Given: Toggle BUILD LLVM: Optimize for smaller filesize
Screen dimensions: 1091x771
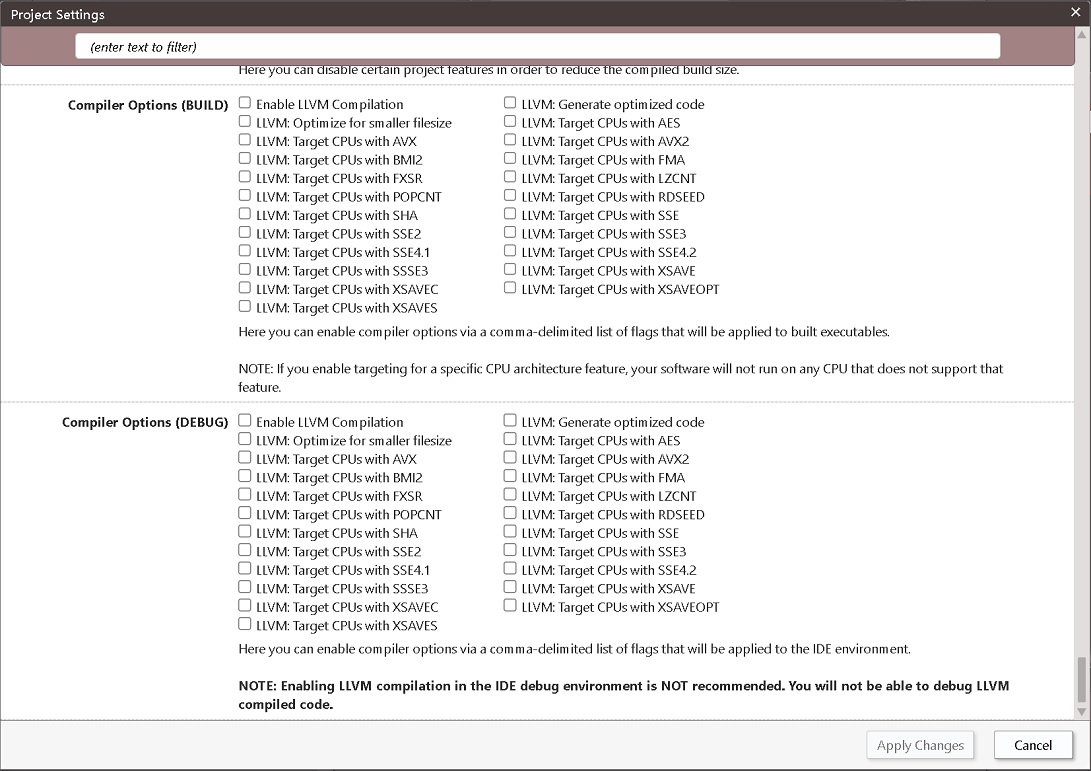Looking at the screenshot, I should pyautogui.click(x=245, y=122).
